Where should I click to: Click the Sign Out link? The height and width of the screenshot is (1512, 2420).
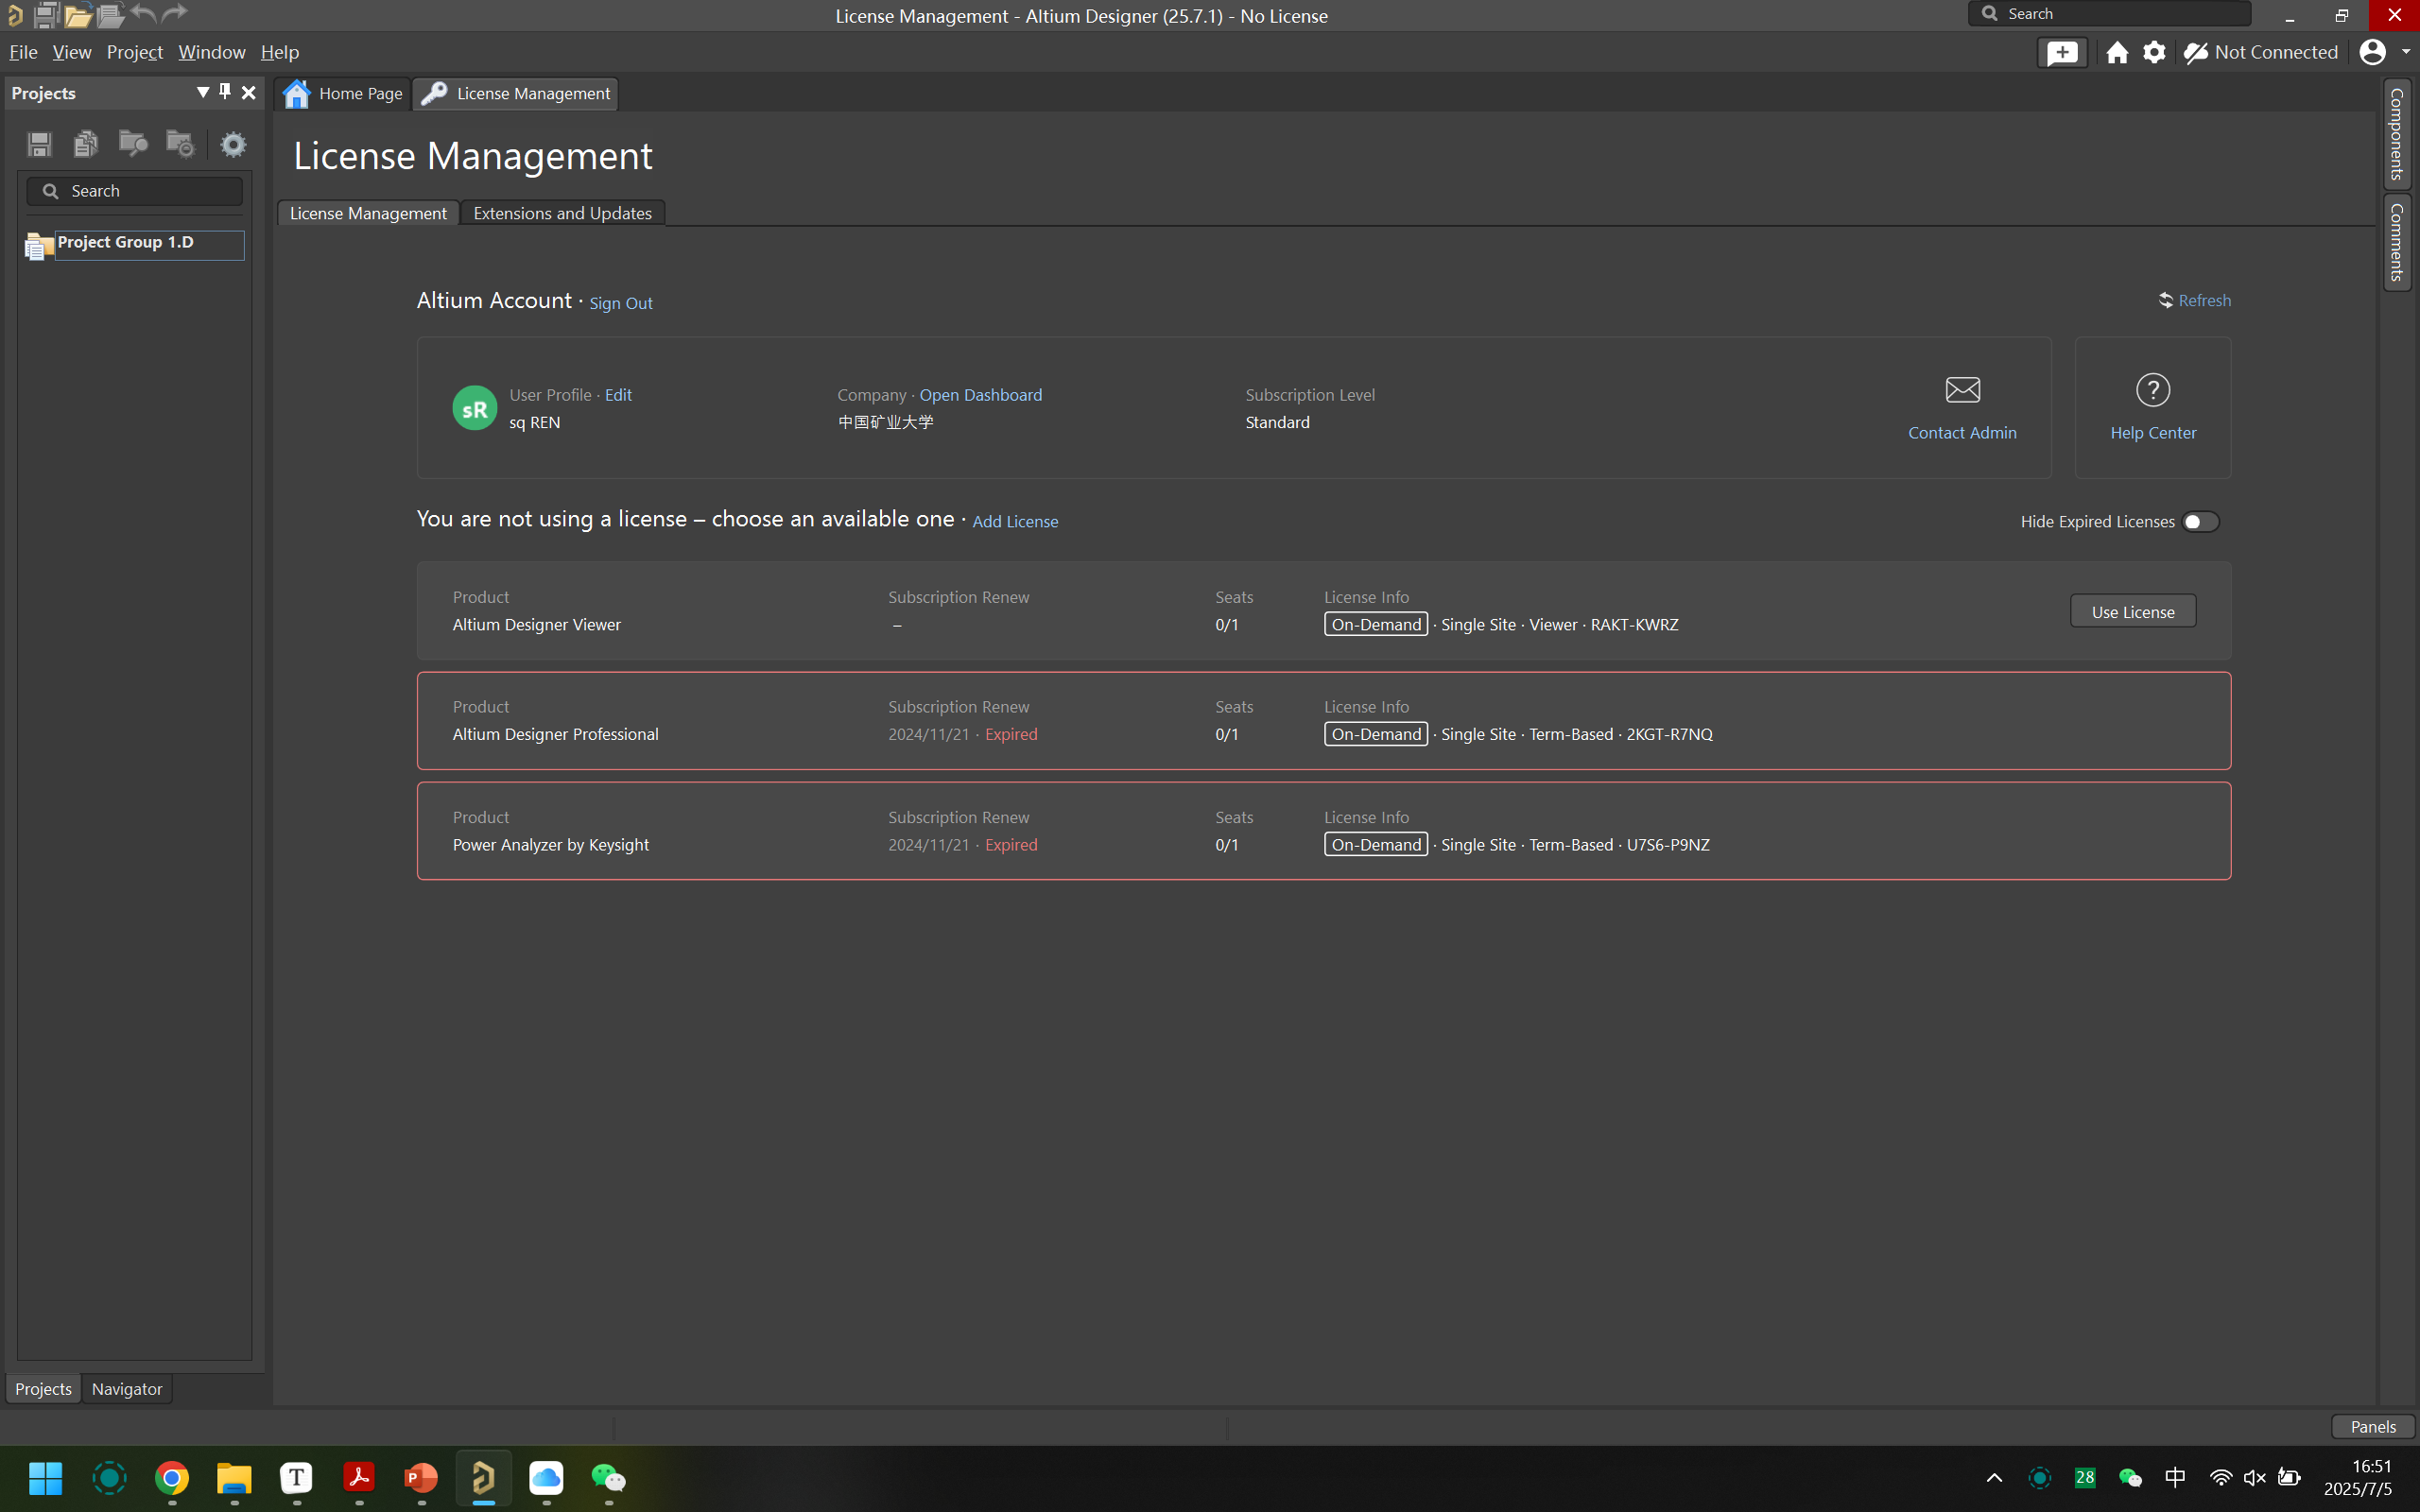click(621, 303)
